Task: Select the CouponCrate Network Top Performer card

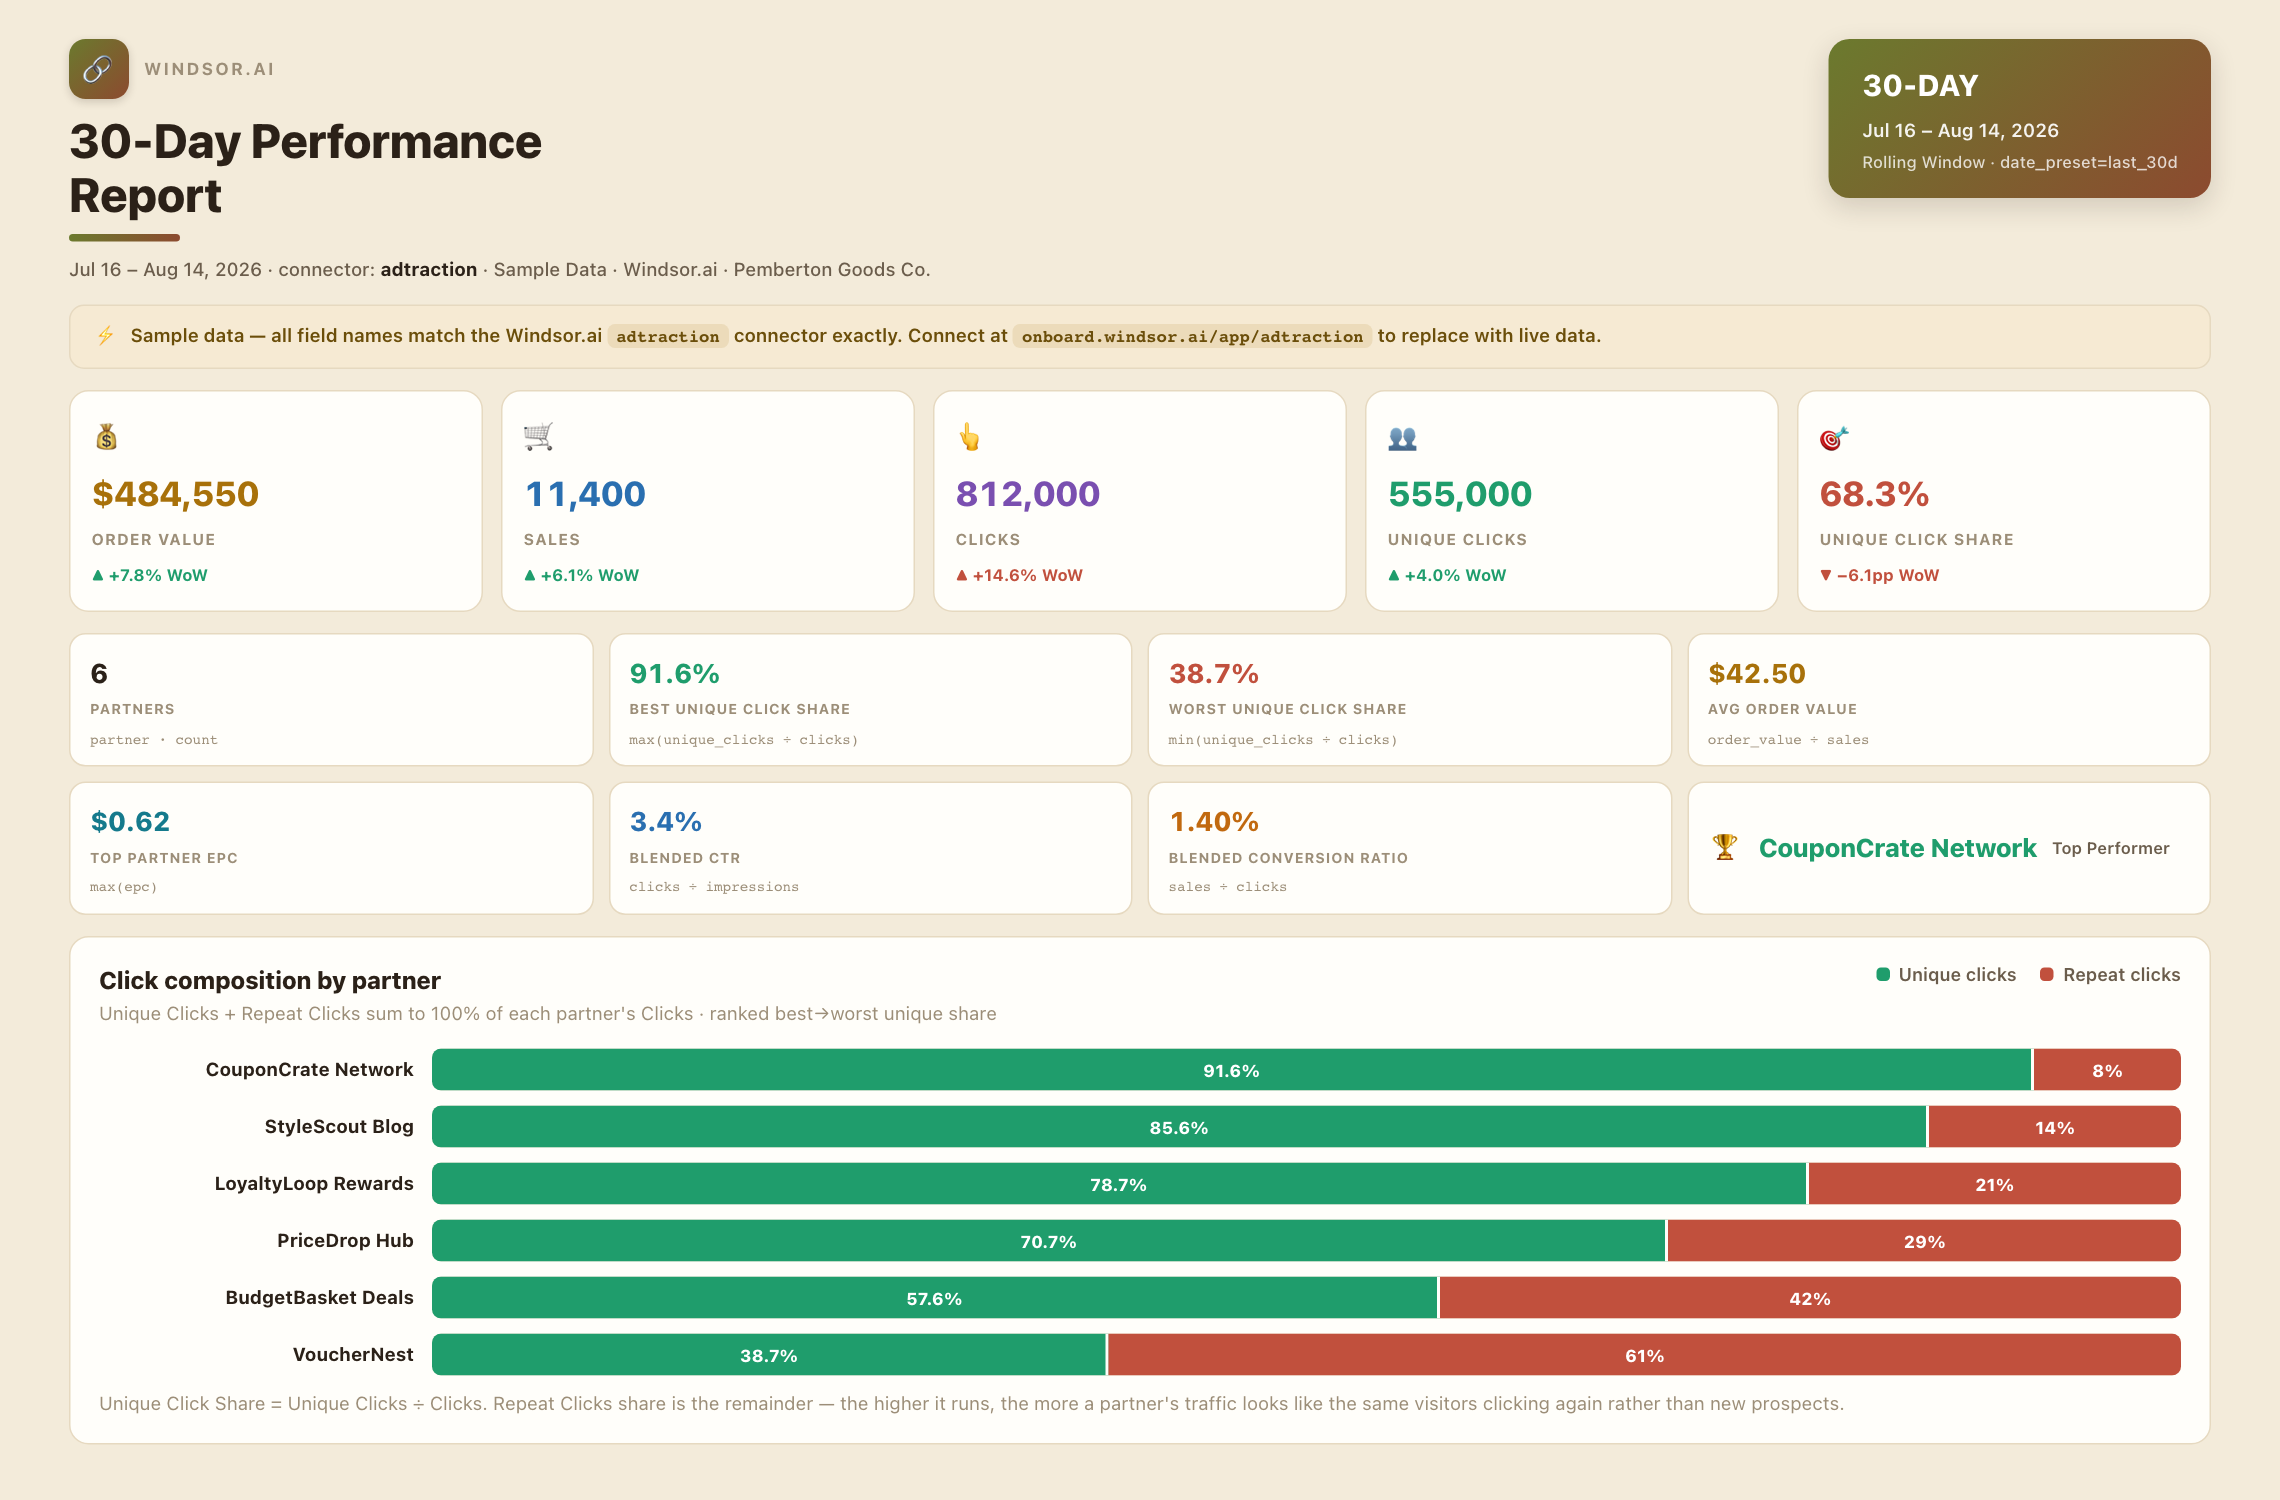Action: pyautogui.click(x=1948, y=848)
